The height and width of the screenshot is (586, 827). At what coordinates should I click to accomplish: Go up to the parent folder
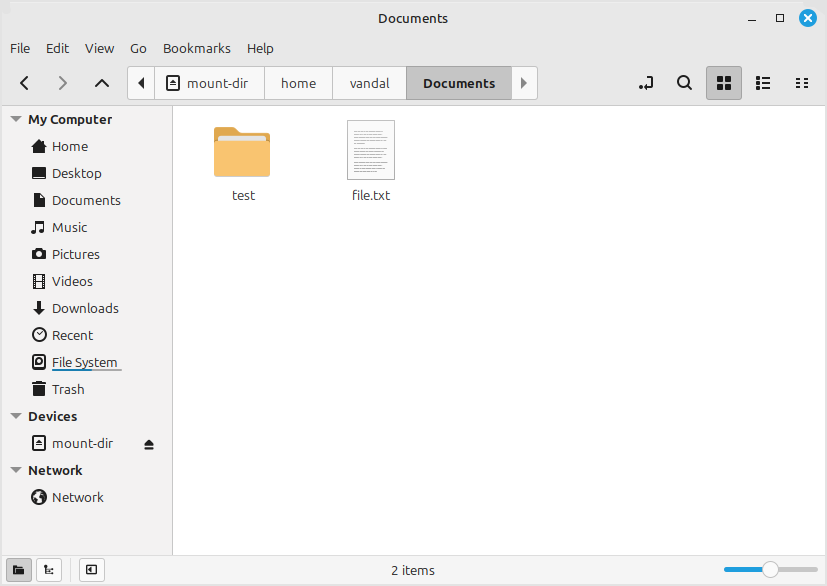tap(101, 83)
